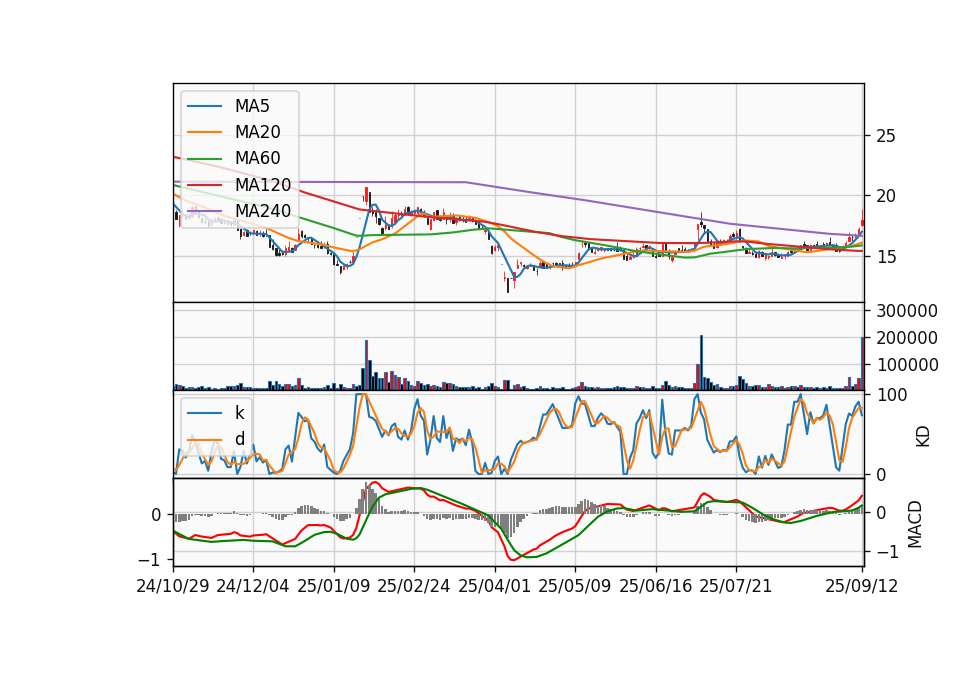
Task: Click the price axis value 20
Action: pyautogui.click(x=885, y=196)
